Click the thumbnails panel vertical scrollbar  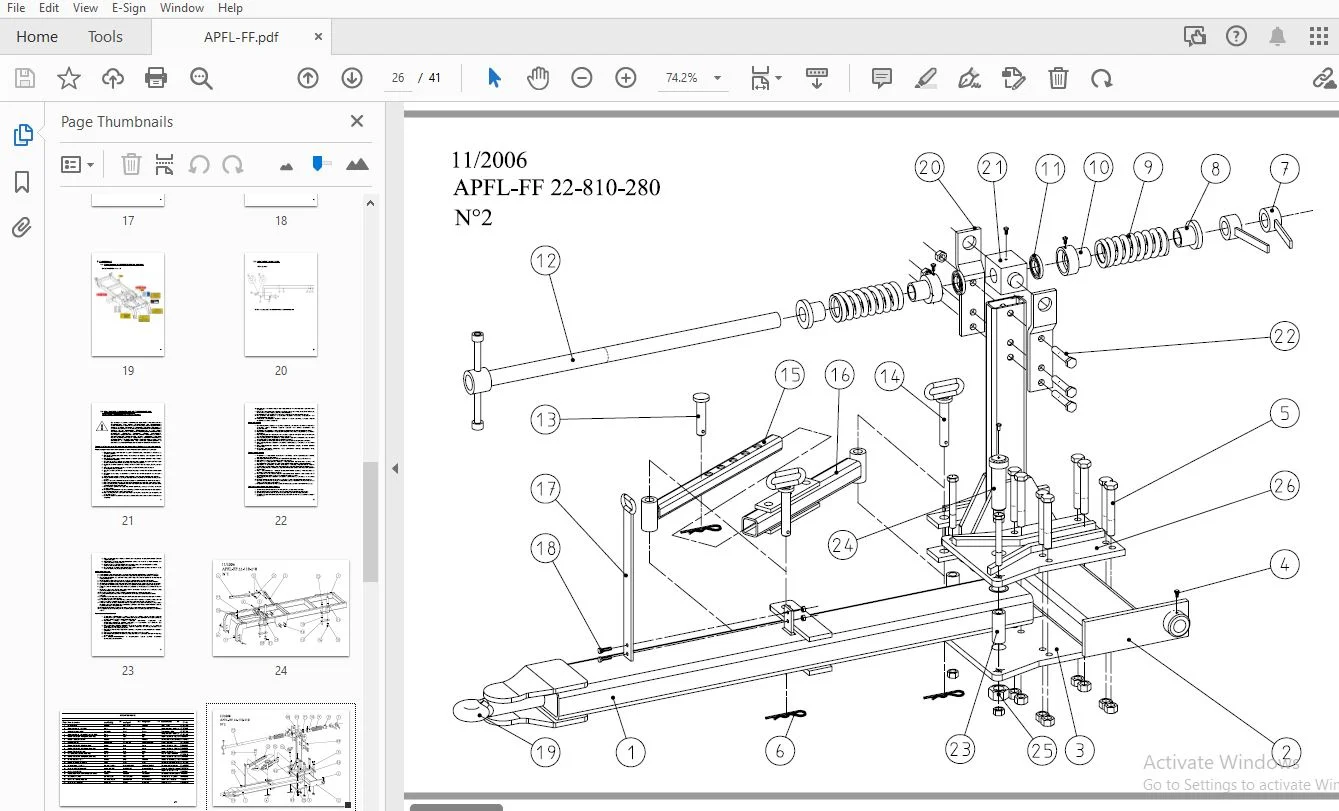pos(370,521)
